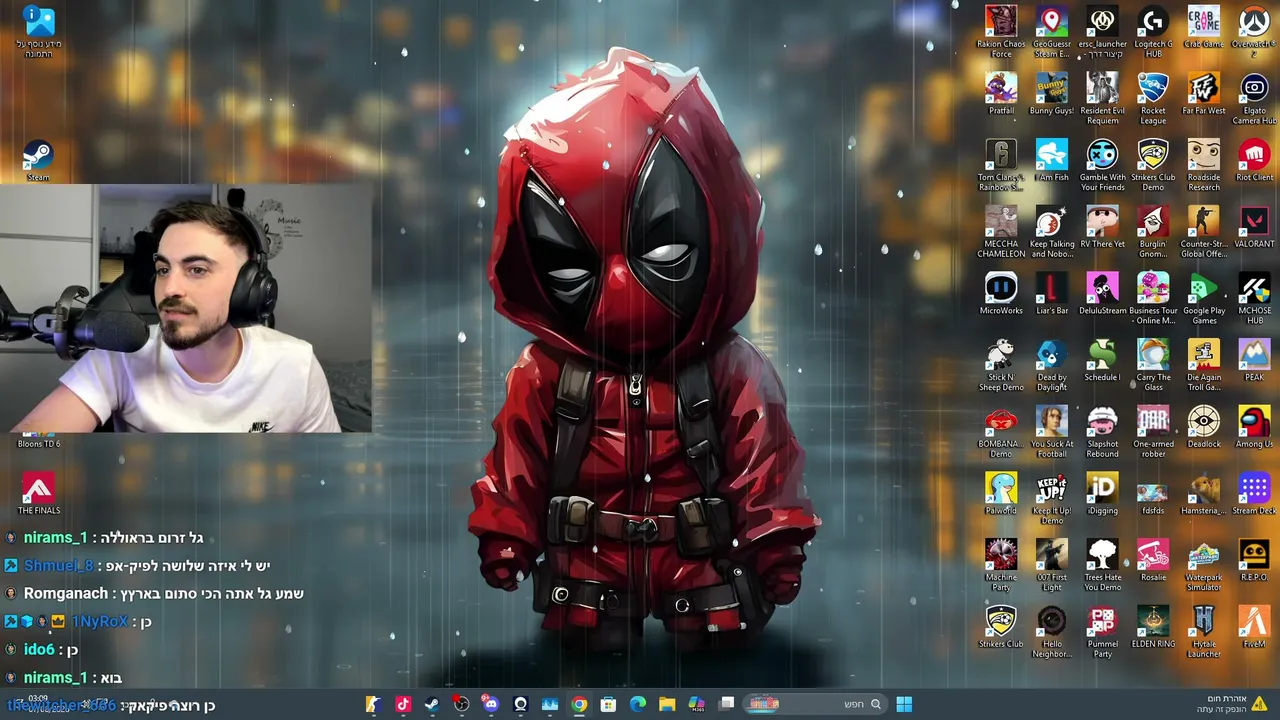
Task: Select the Google Play Games desktop icon
Action: pos(1203,299)
